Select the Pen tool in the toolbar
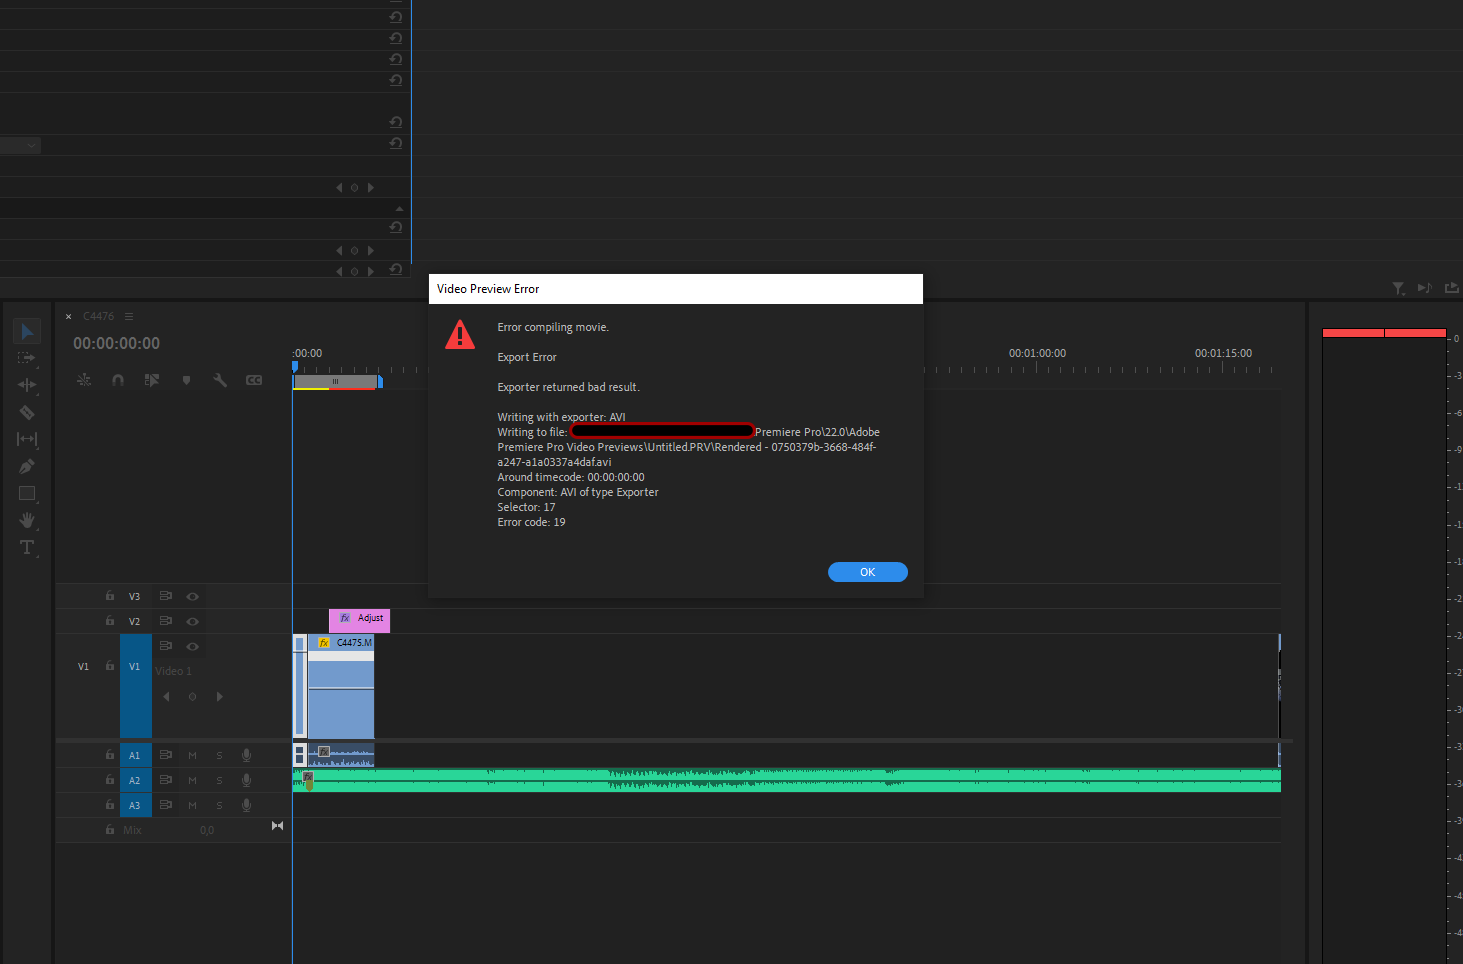1463x964 pixels. (x=27, y=465)
